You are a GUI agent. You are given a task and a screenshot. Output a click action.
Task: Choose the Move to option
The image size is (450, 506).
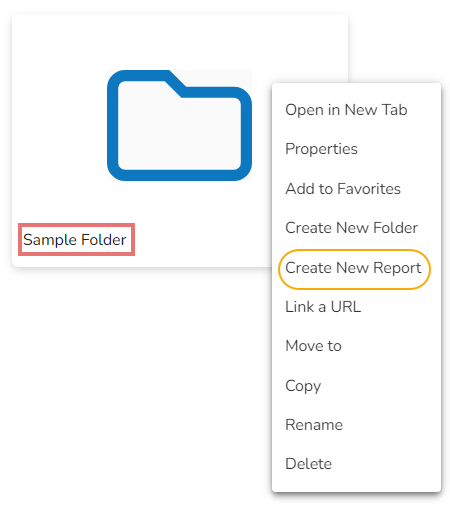[313, 346]
